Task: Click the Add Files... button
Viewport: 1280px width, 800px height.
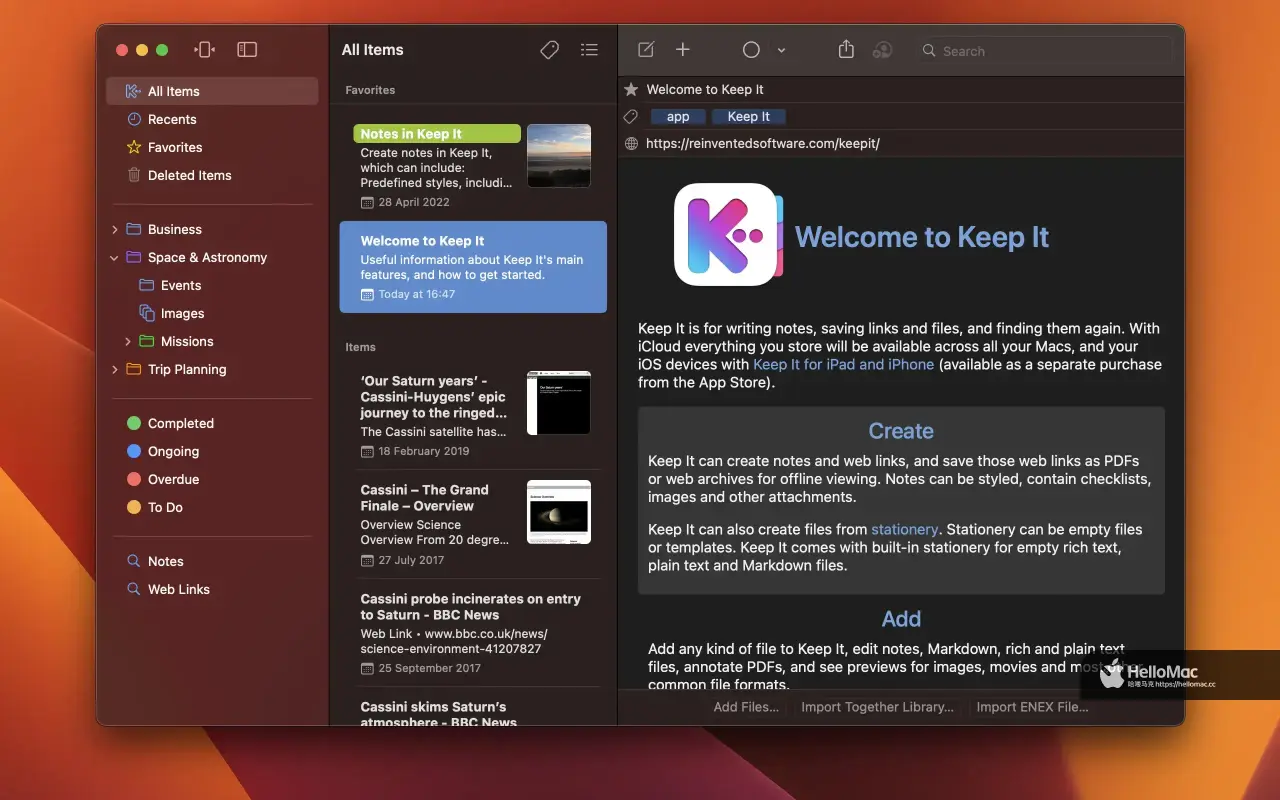Action: (746, 707)
